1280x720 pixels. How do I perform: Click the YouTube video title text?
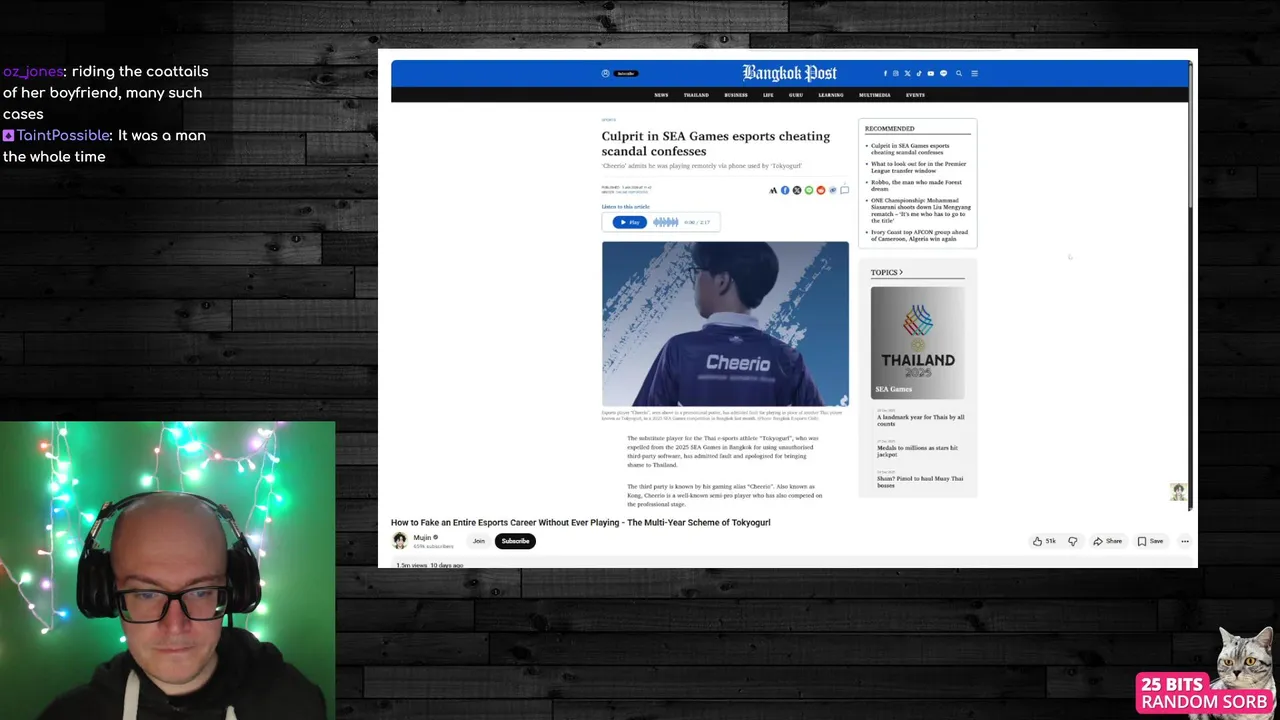580,522
